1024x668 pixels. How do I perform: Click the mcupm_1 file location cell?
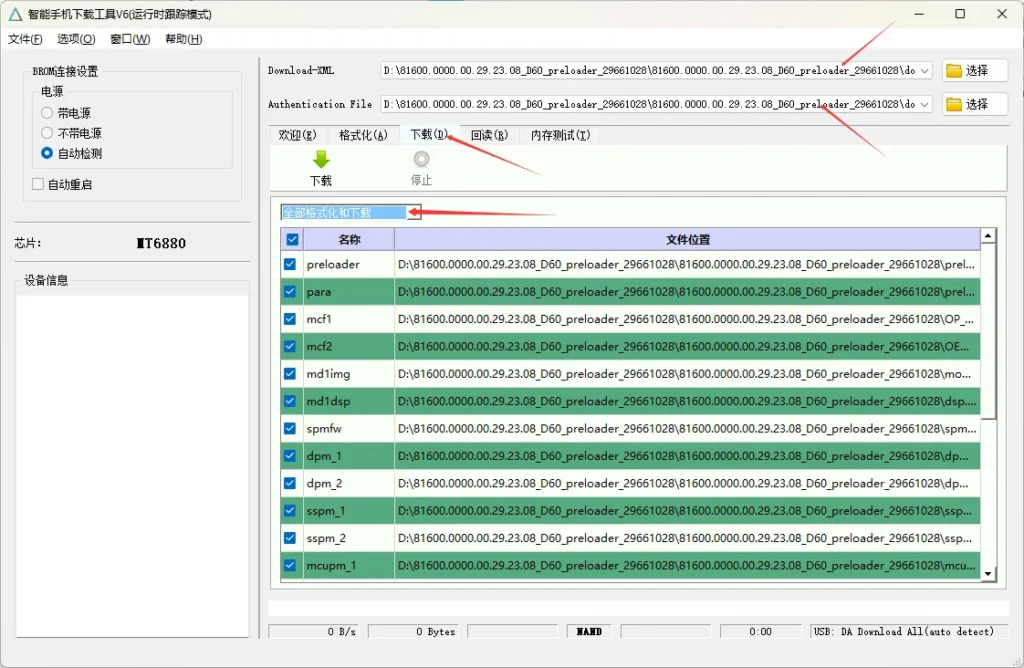[688, 566]
